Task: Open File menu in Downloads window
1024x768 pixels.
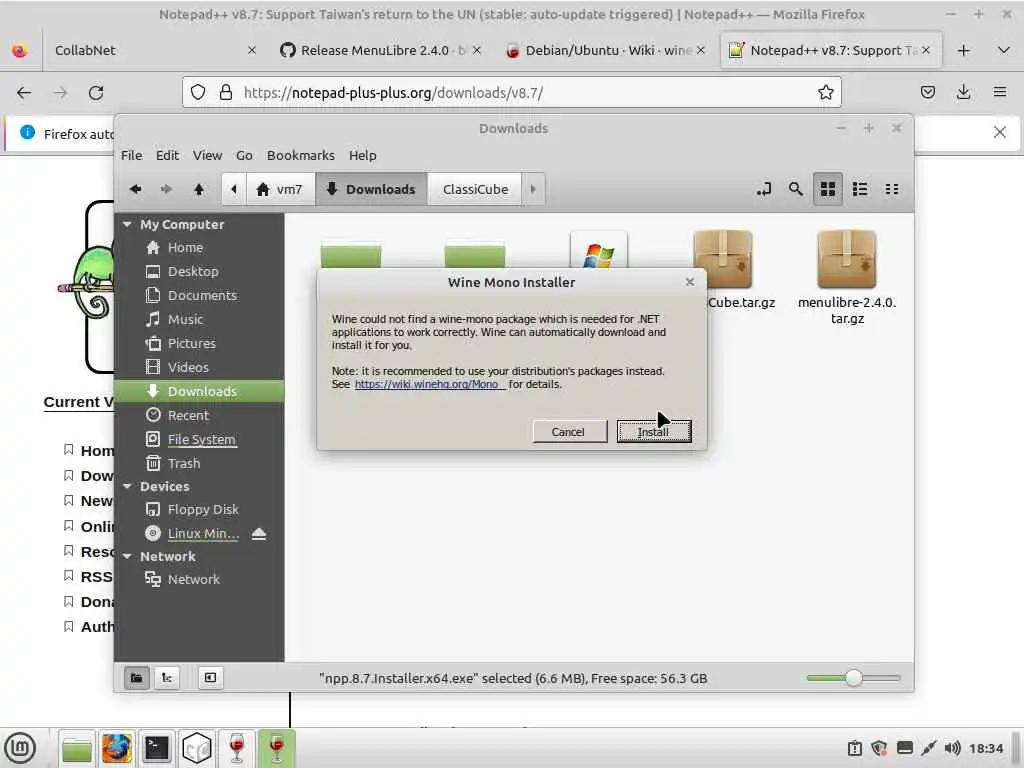Action: [x=131, y=155]
